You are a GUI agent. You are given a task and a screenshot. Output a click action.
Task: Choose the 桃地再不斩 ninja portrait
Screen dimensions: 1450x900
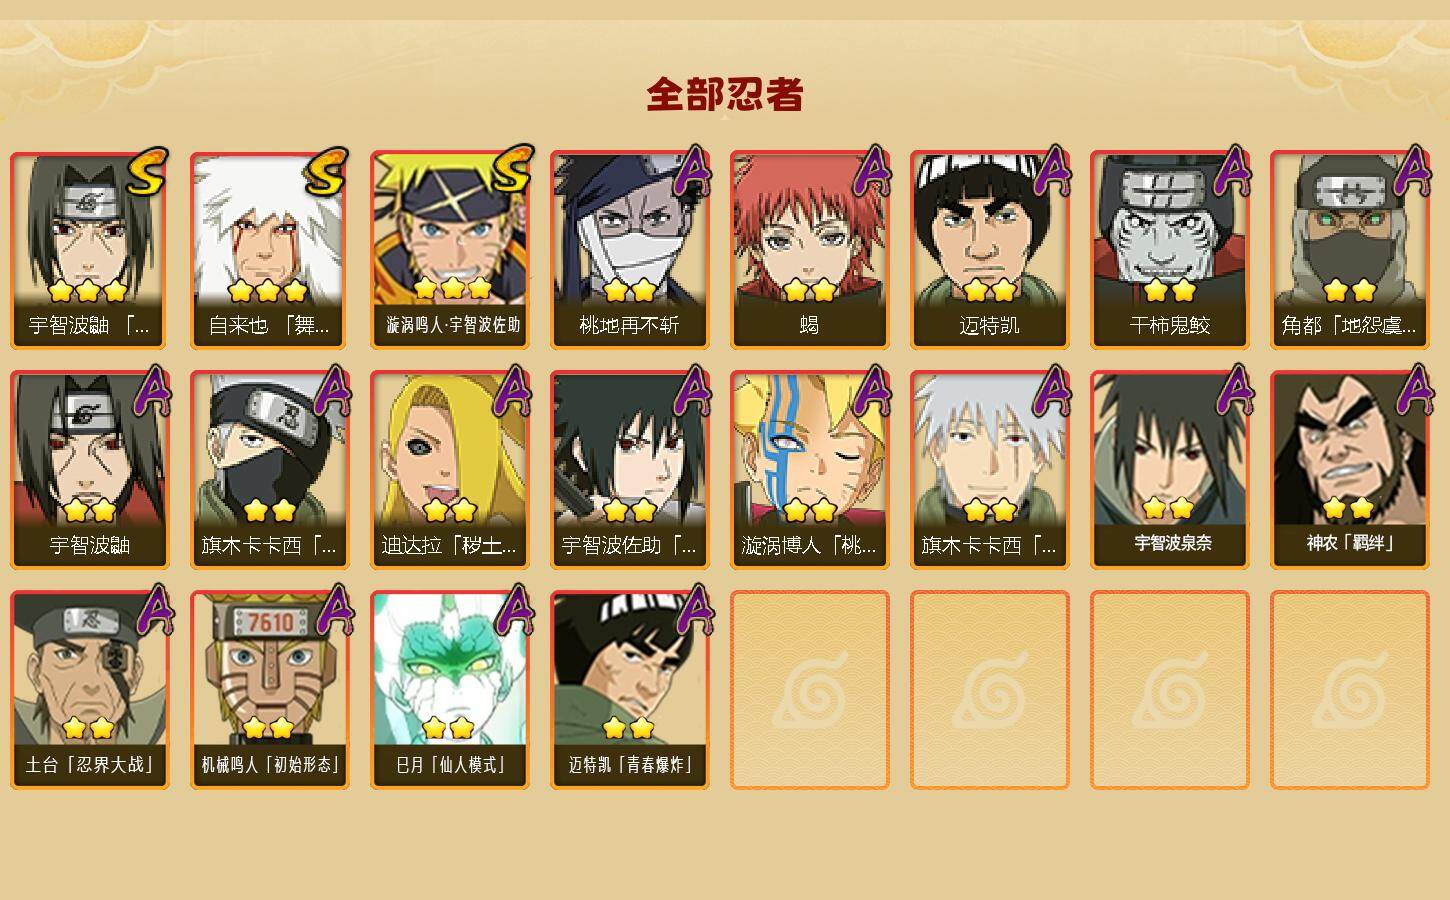coord(629,250)
